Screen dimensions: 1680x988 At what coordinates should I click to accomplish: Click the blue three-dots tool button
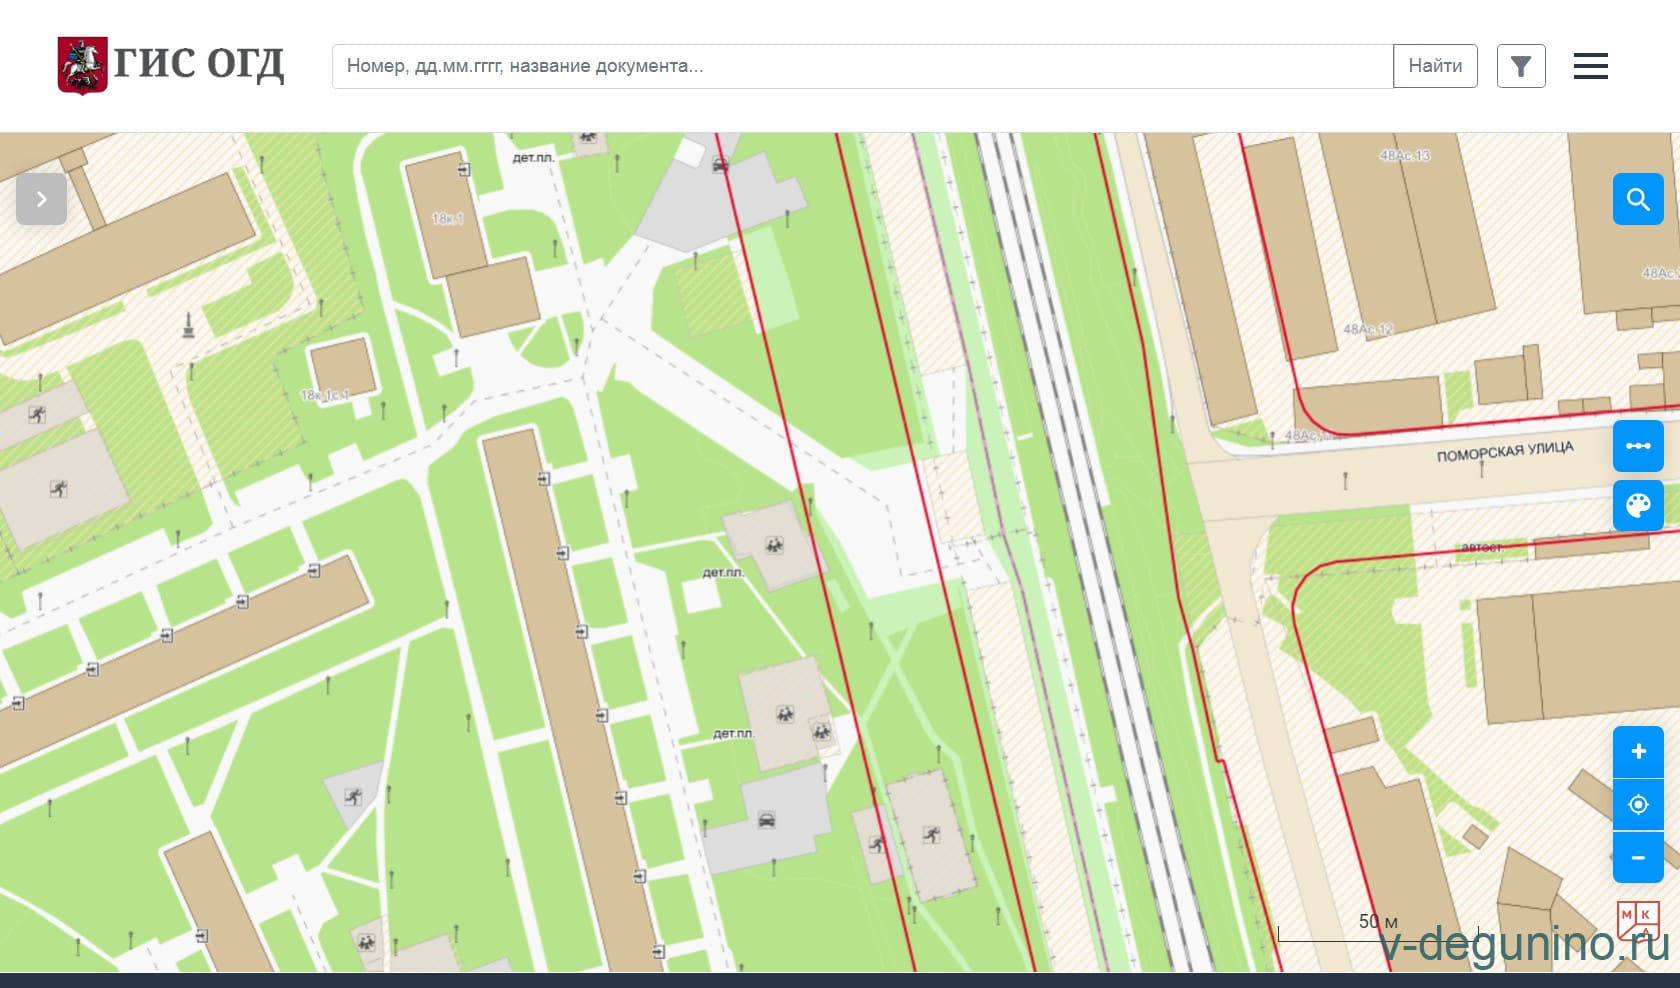(1637, 446)
